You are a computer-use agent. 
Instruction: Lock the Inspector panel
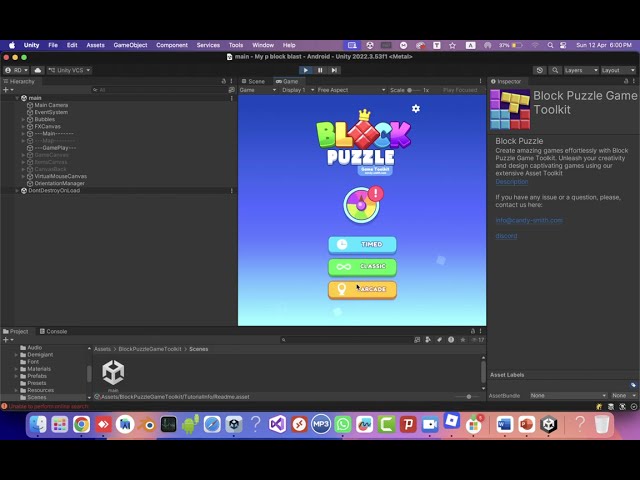[x=626, y=81]
